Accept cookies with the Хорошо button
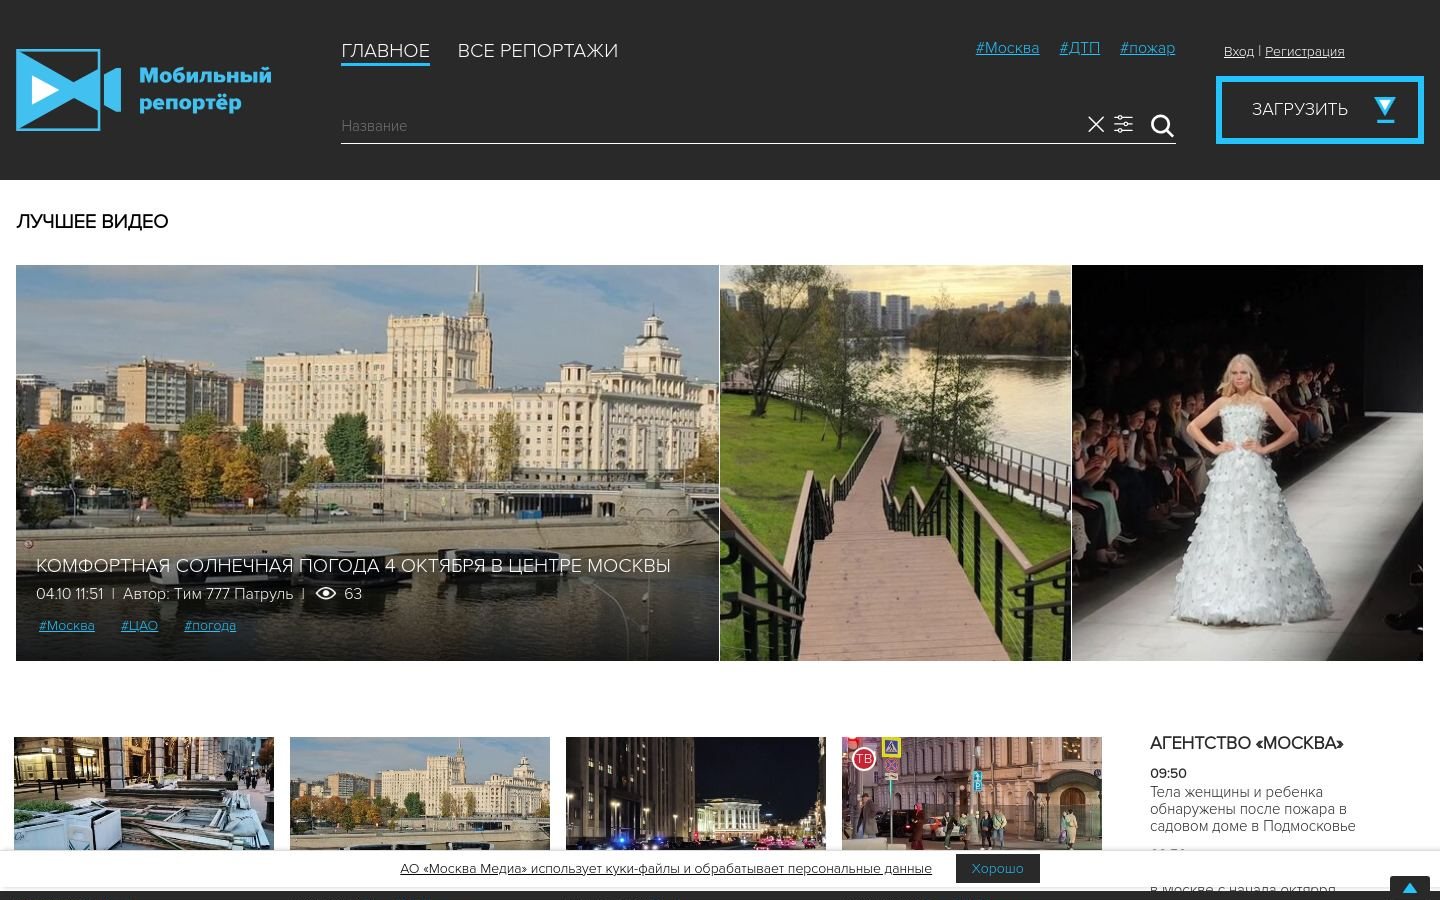Viewport: 1440px width, 900px height. 998,869
